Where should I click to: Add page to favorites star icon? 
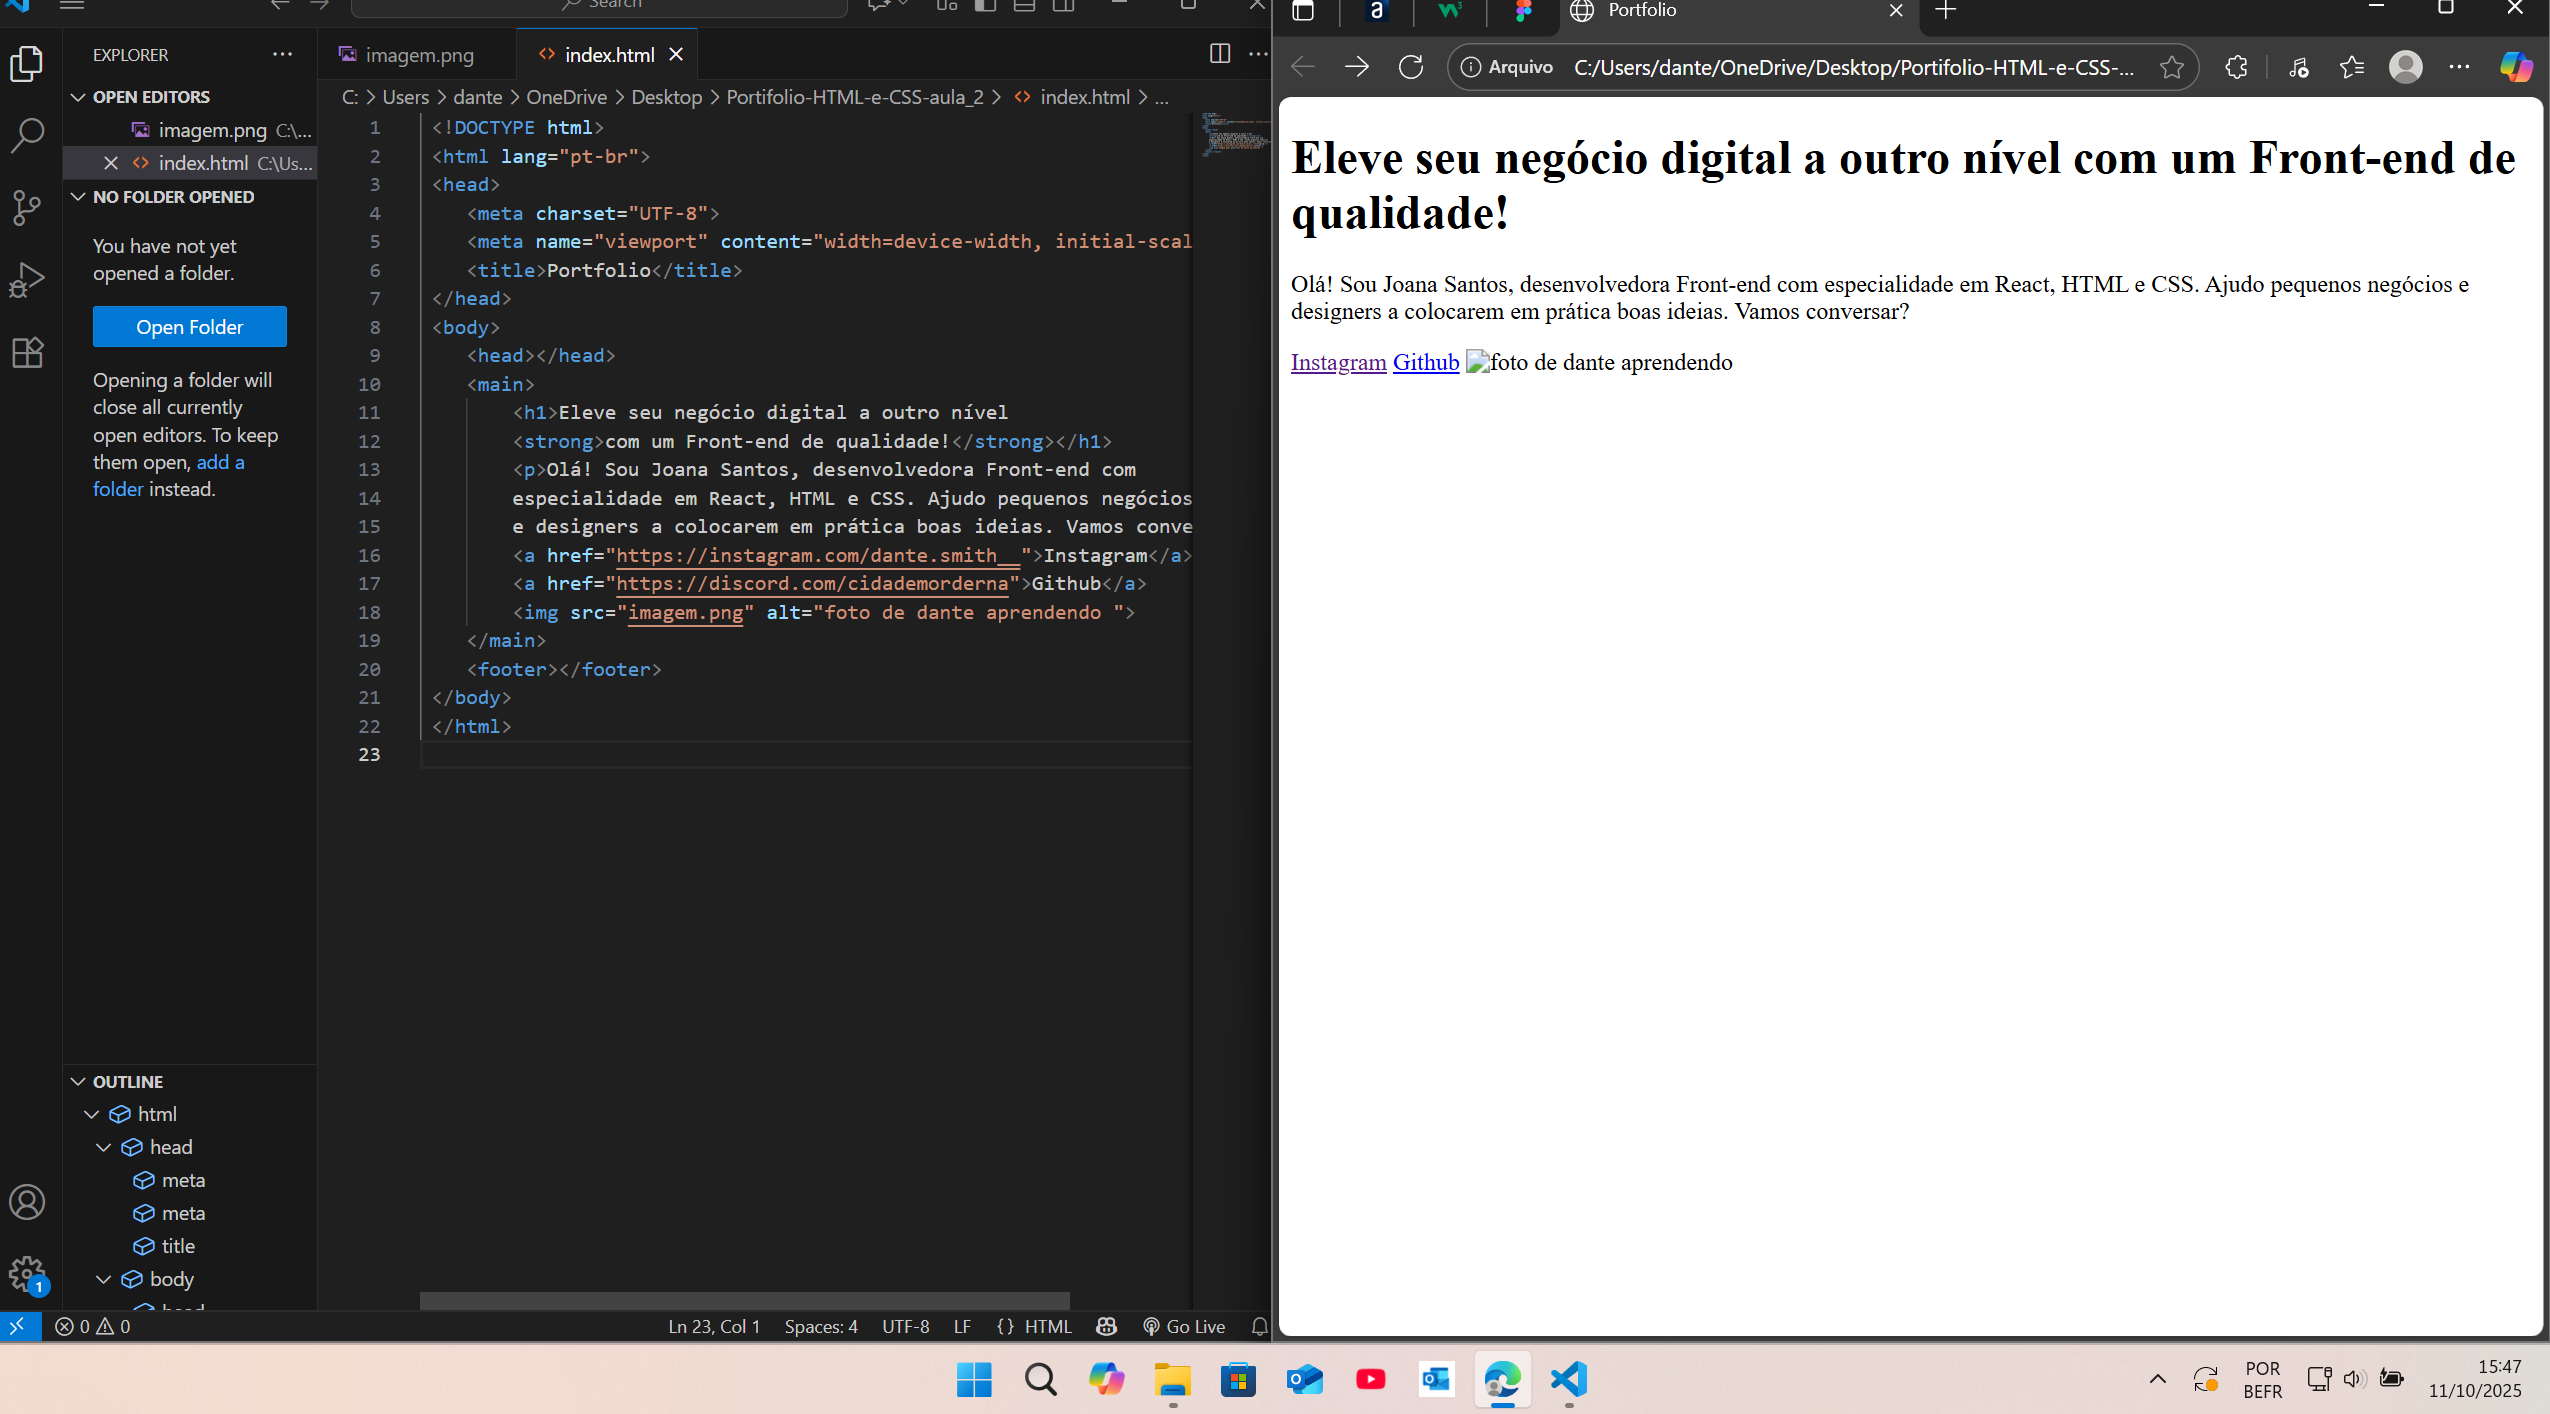(2171, 67)
